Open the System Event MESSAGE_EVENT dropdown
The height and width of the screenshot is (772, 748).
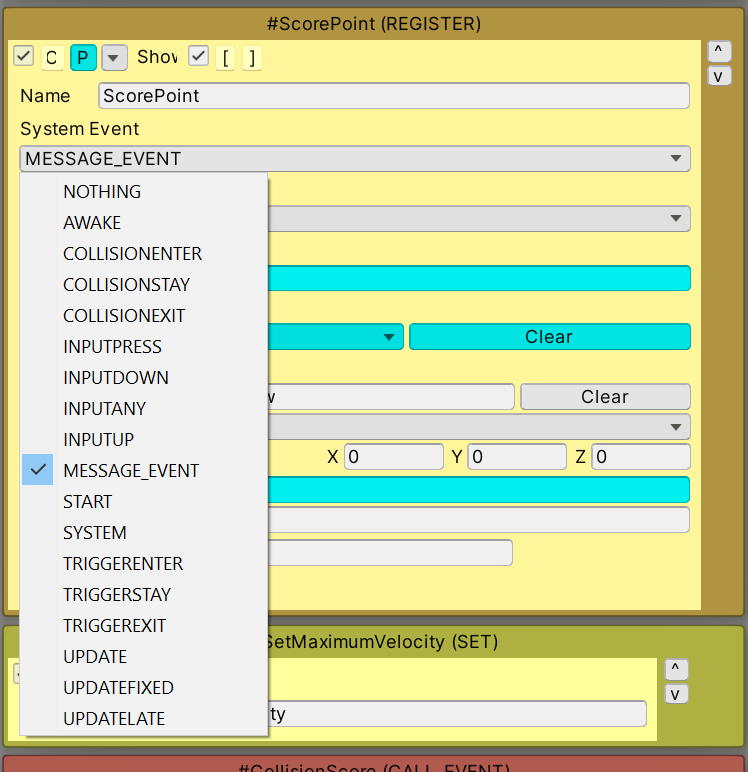[354, 158]
